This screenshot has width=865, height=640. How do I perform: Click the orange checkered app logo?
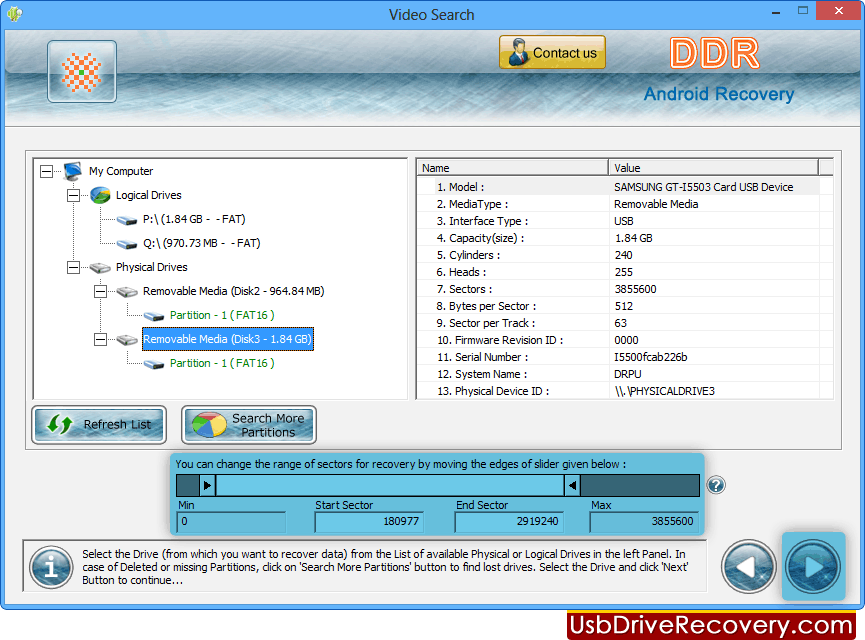(x=82, y=72)
